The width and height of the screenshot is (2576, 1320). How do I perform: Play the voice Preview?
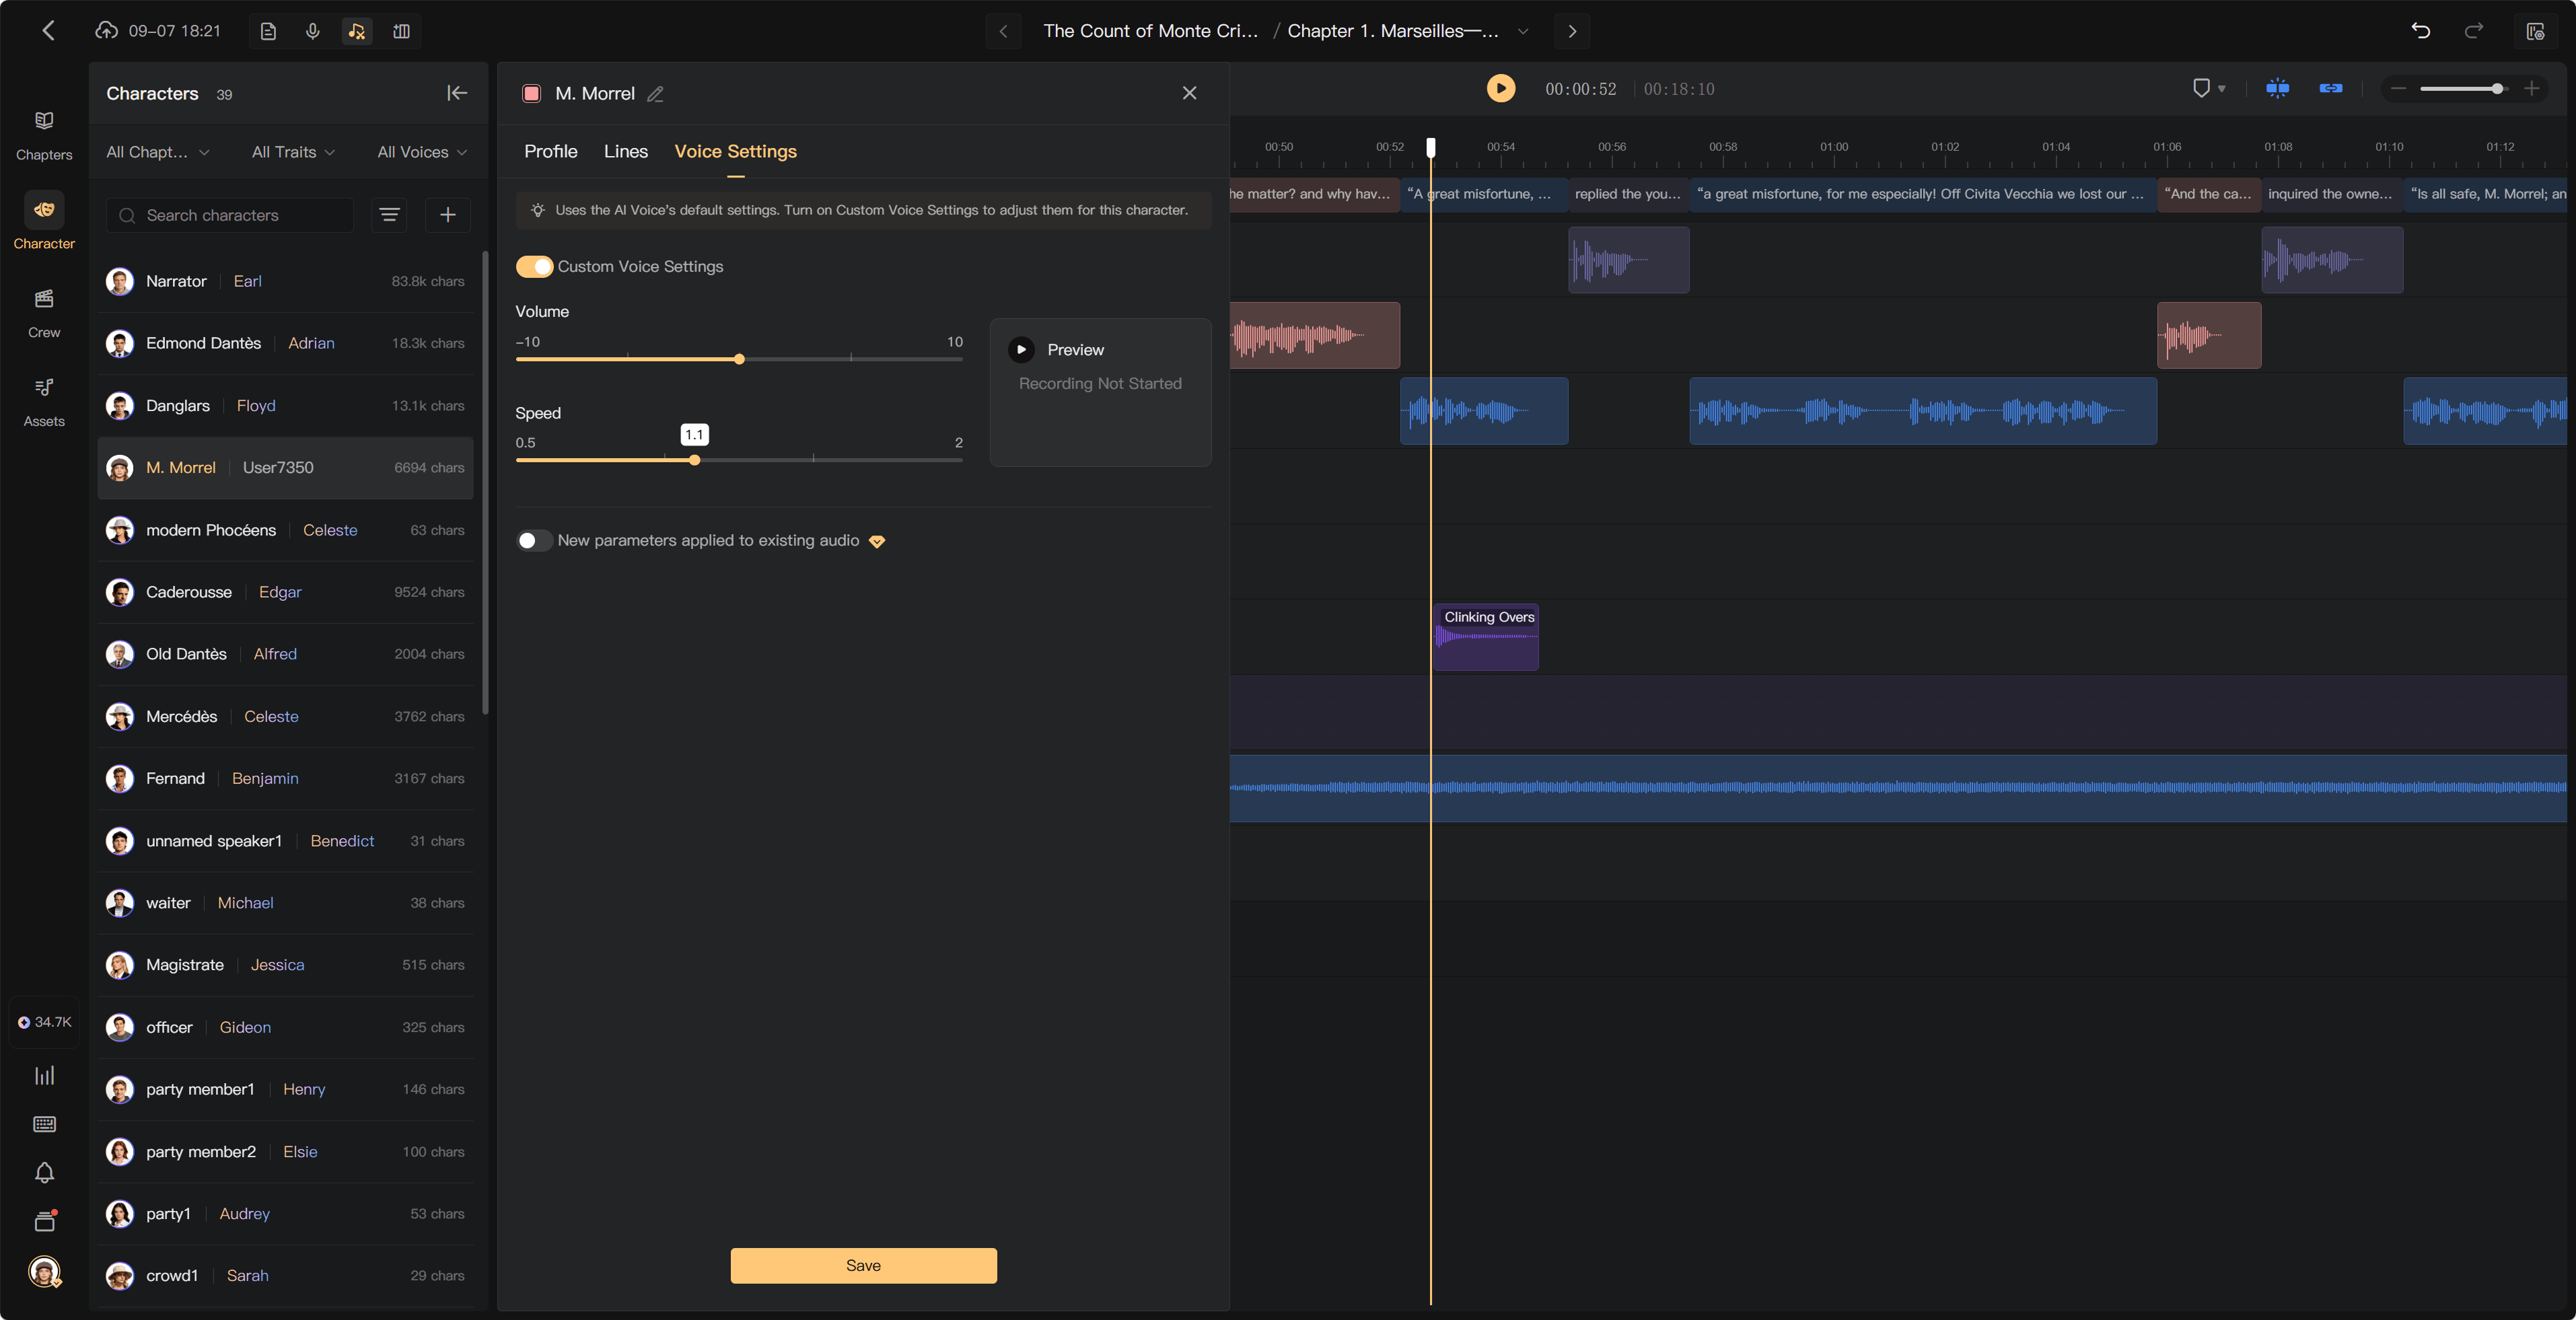click(1021, 350)
